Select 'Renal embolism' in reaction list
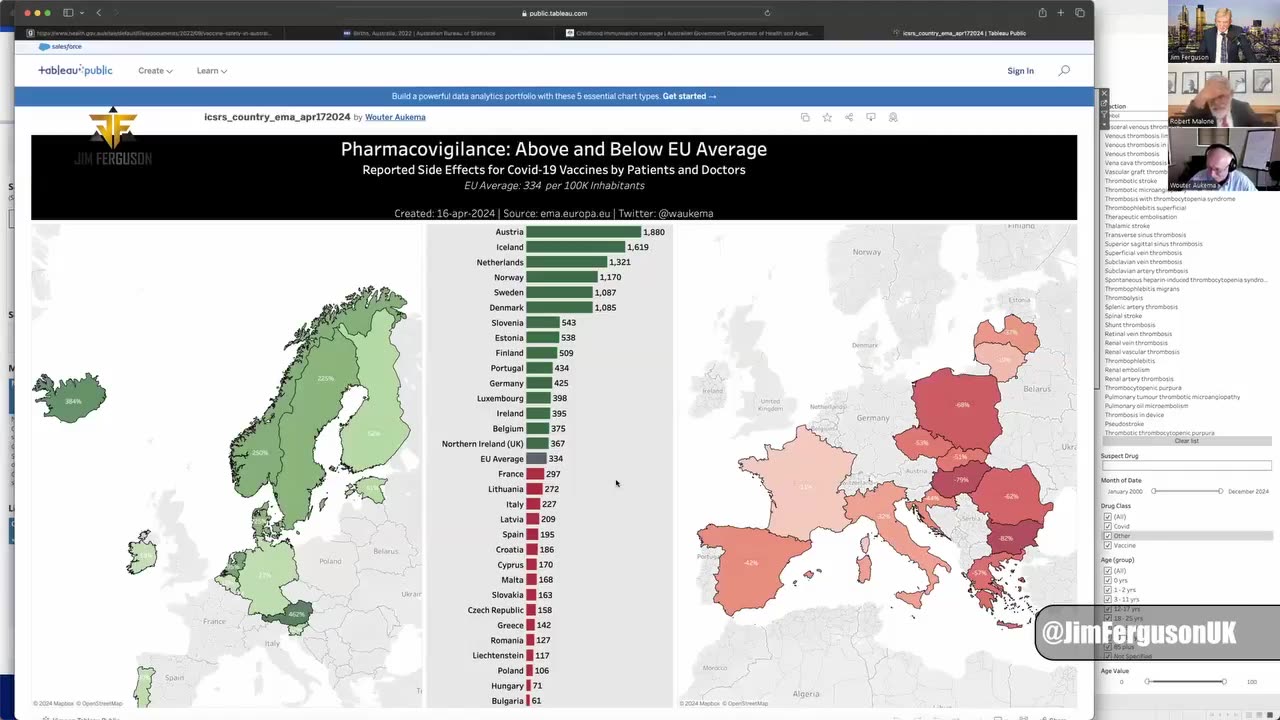Image resolution: width=1280 pixels, height=720 pixels. tap(1127, 370)
